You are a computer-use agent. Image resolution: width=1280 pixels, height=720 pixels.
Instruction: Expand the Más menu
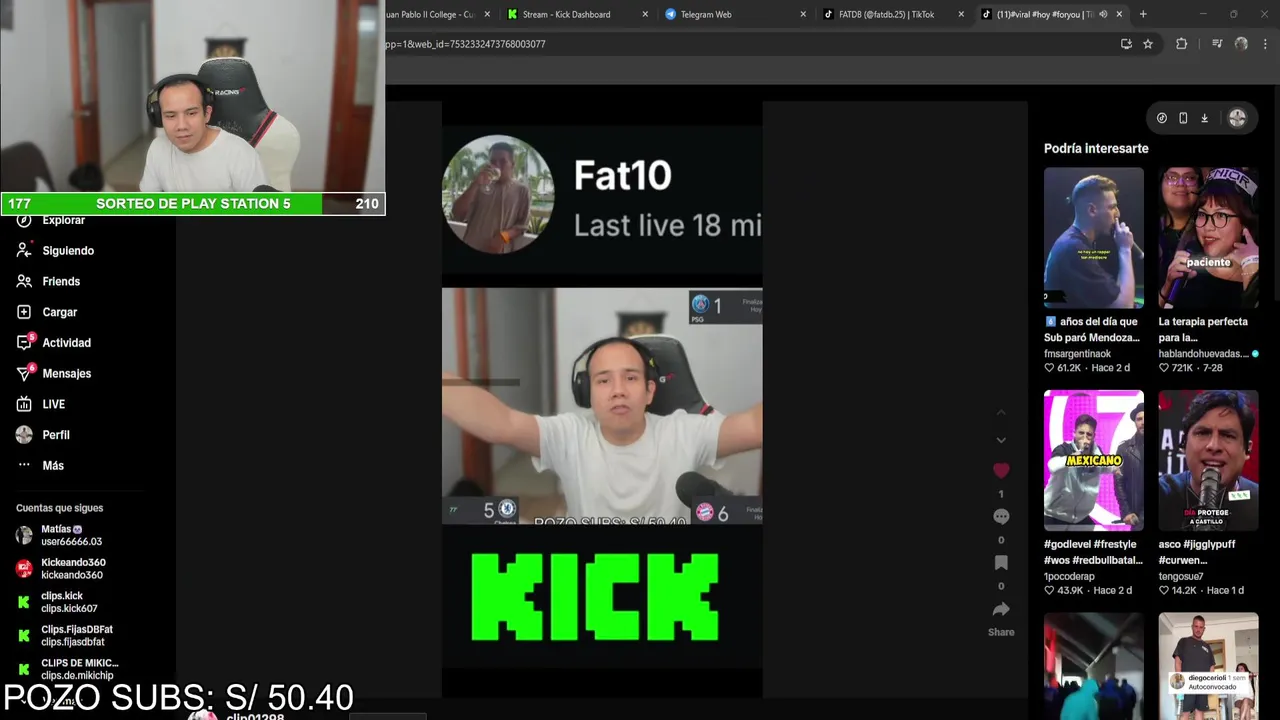click(x=40, y=466)
